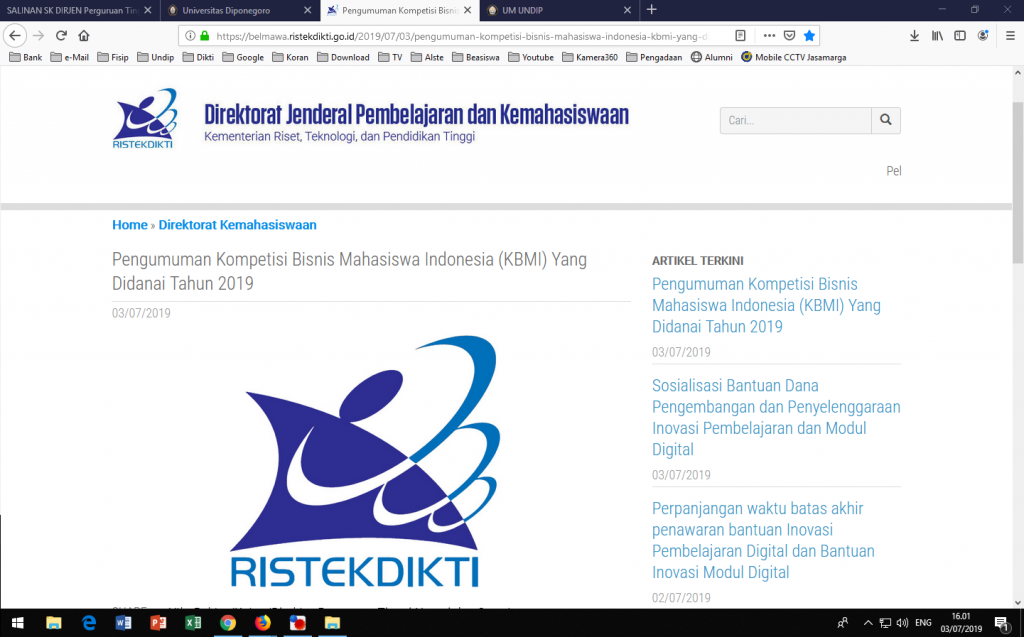Switch to the Universitas Diponegoro tab
The width and height of the screenshot is (1024, 637).
point(239,9)
